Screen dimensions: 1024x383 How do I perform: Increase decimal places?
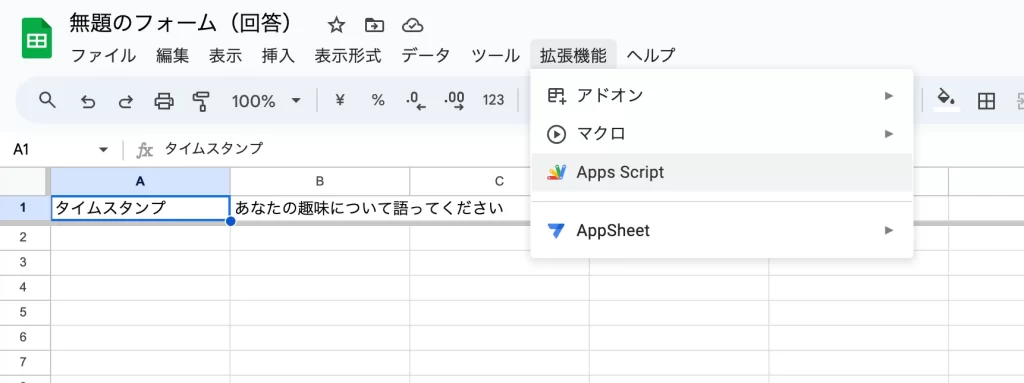pyautogui.click(x=454, y=101)
